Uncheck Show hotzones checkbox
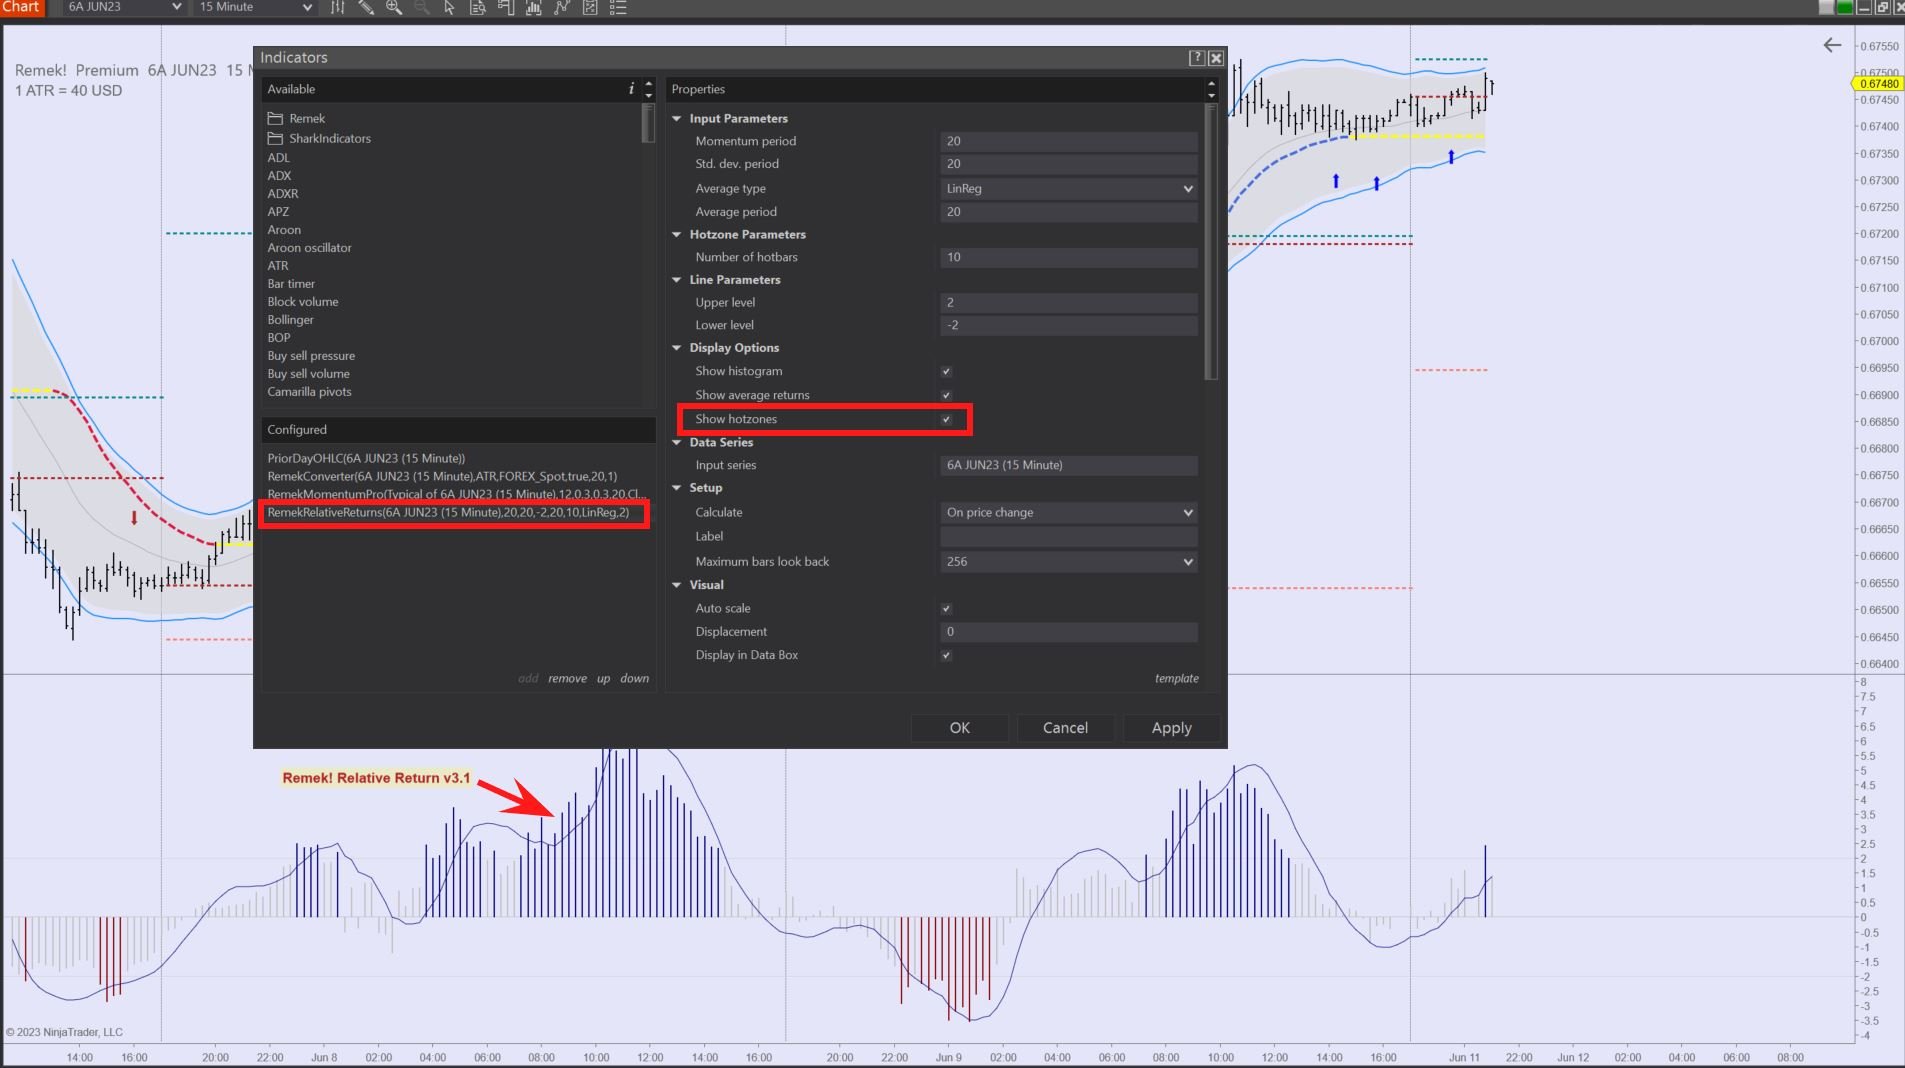 946,419
